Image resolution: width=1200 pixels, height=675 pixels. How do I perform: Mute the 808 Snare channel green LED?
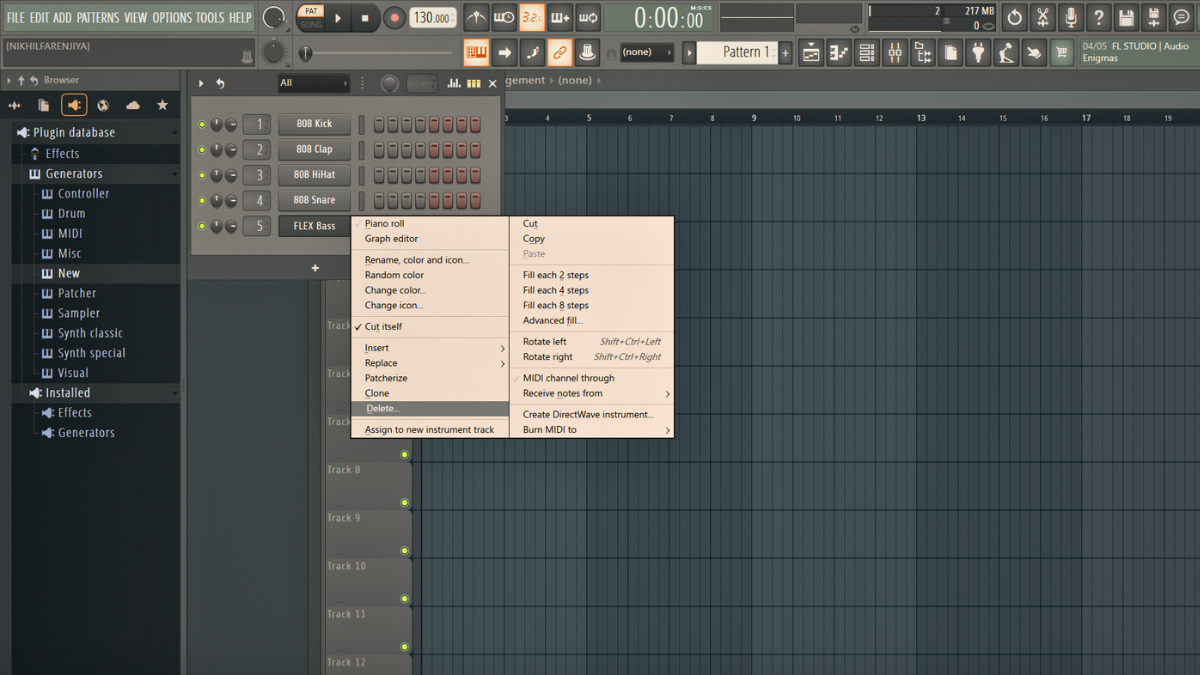tap(202, 201)
